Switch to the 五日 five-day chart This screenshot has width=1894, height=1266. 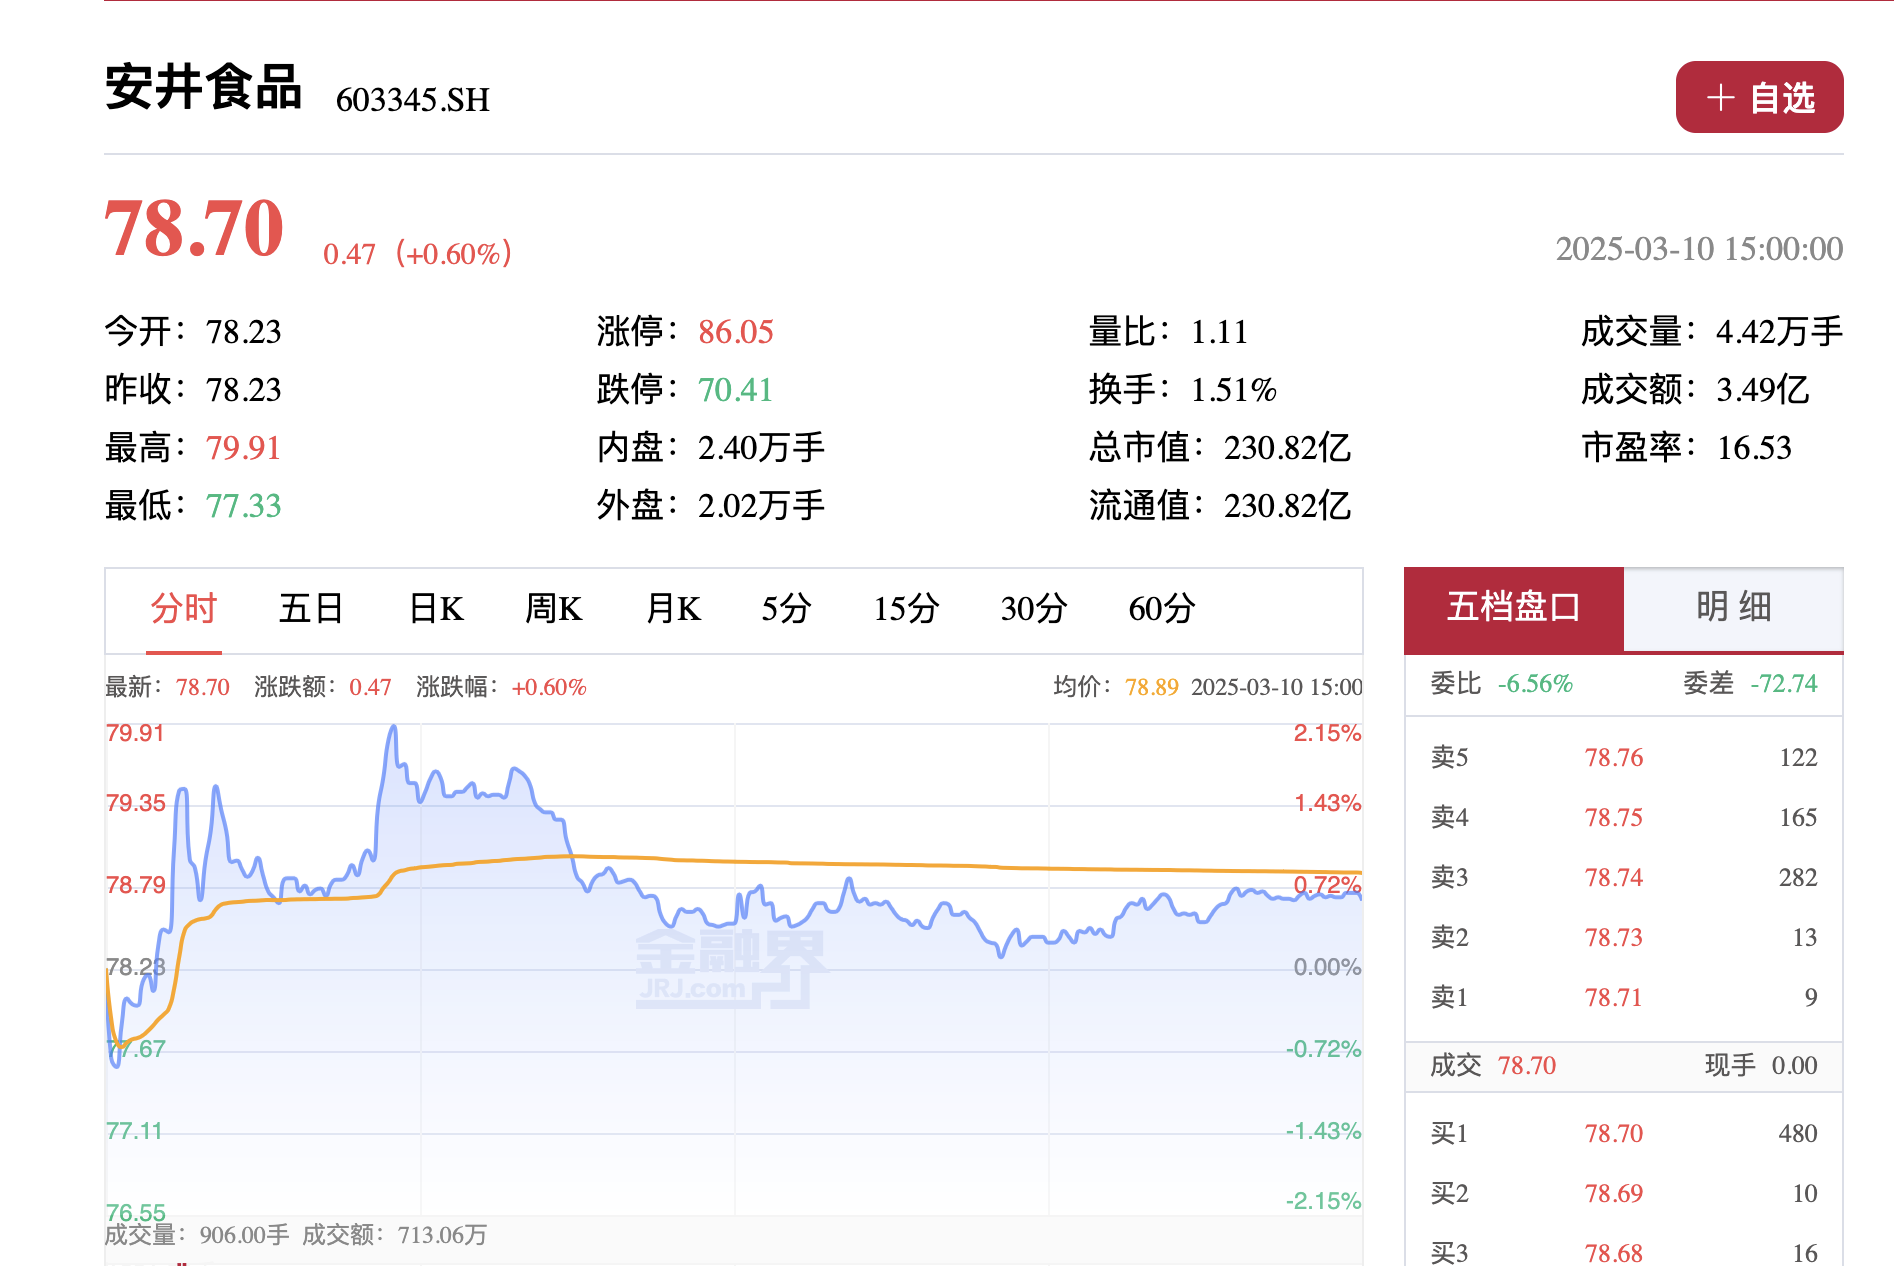(310, 610)
